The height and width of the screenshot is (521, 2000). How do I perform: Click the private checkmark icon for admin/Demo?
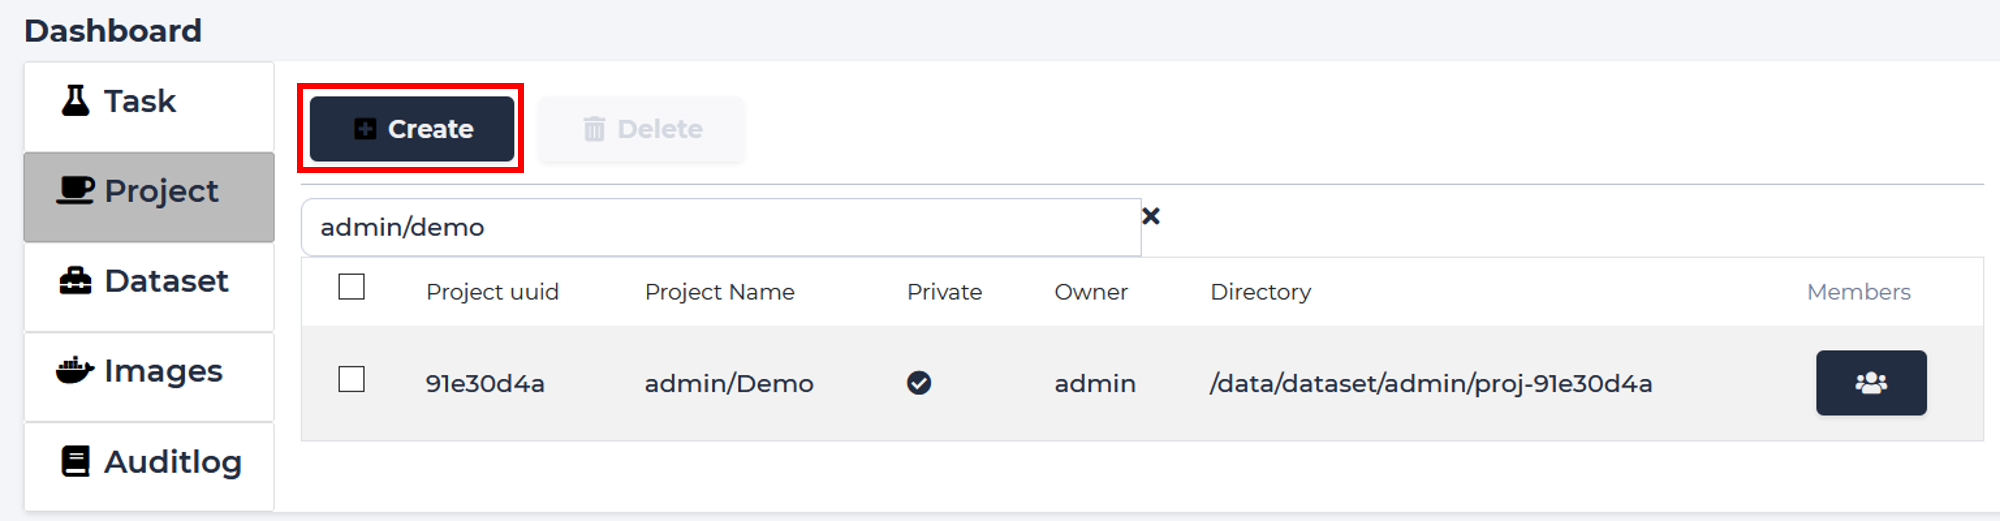(919, 383)
